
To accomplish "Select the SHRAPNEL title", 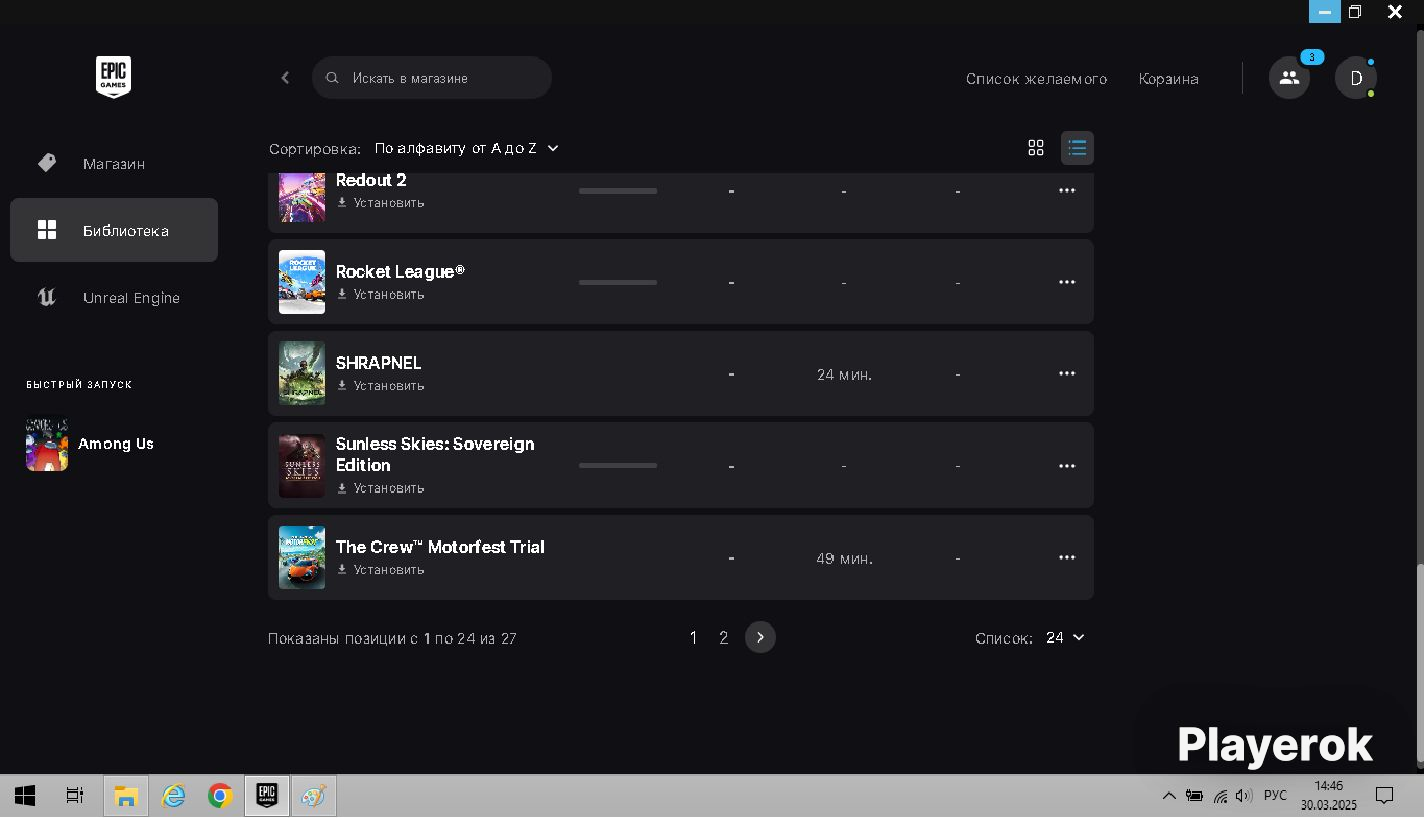I will coord(378,363).
